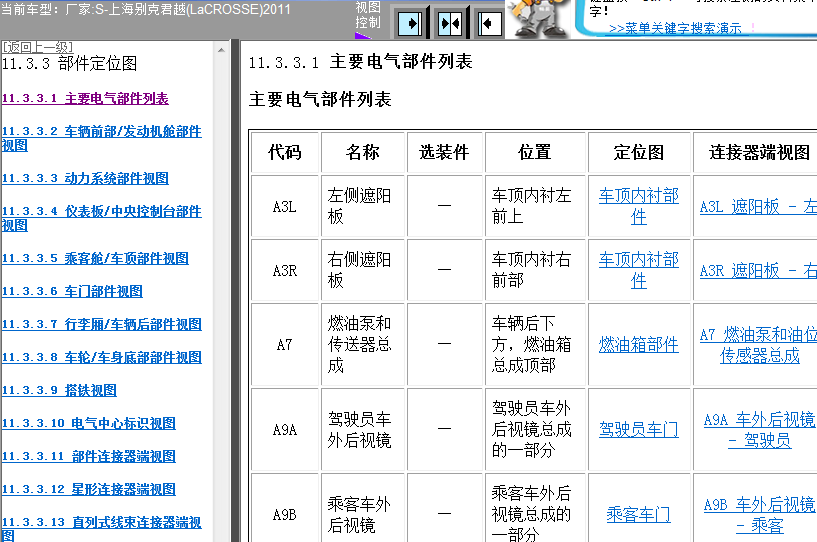Open 11.3.3.9 搭铁视图
817x542 pixels.
(x=59, y=390)
